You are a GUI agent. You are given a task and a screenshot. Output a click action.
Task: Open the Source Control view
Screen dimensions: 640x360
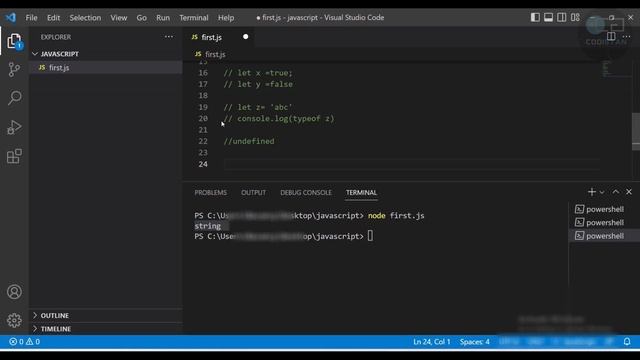14,70
